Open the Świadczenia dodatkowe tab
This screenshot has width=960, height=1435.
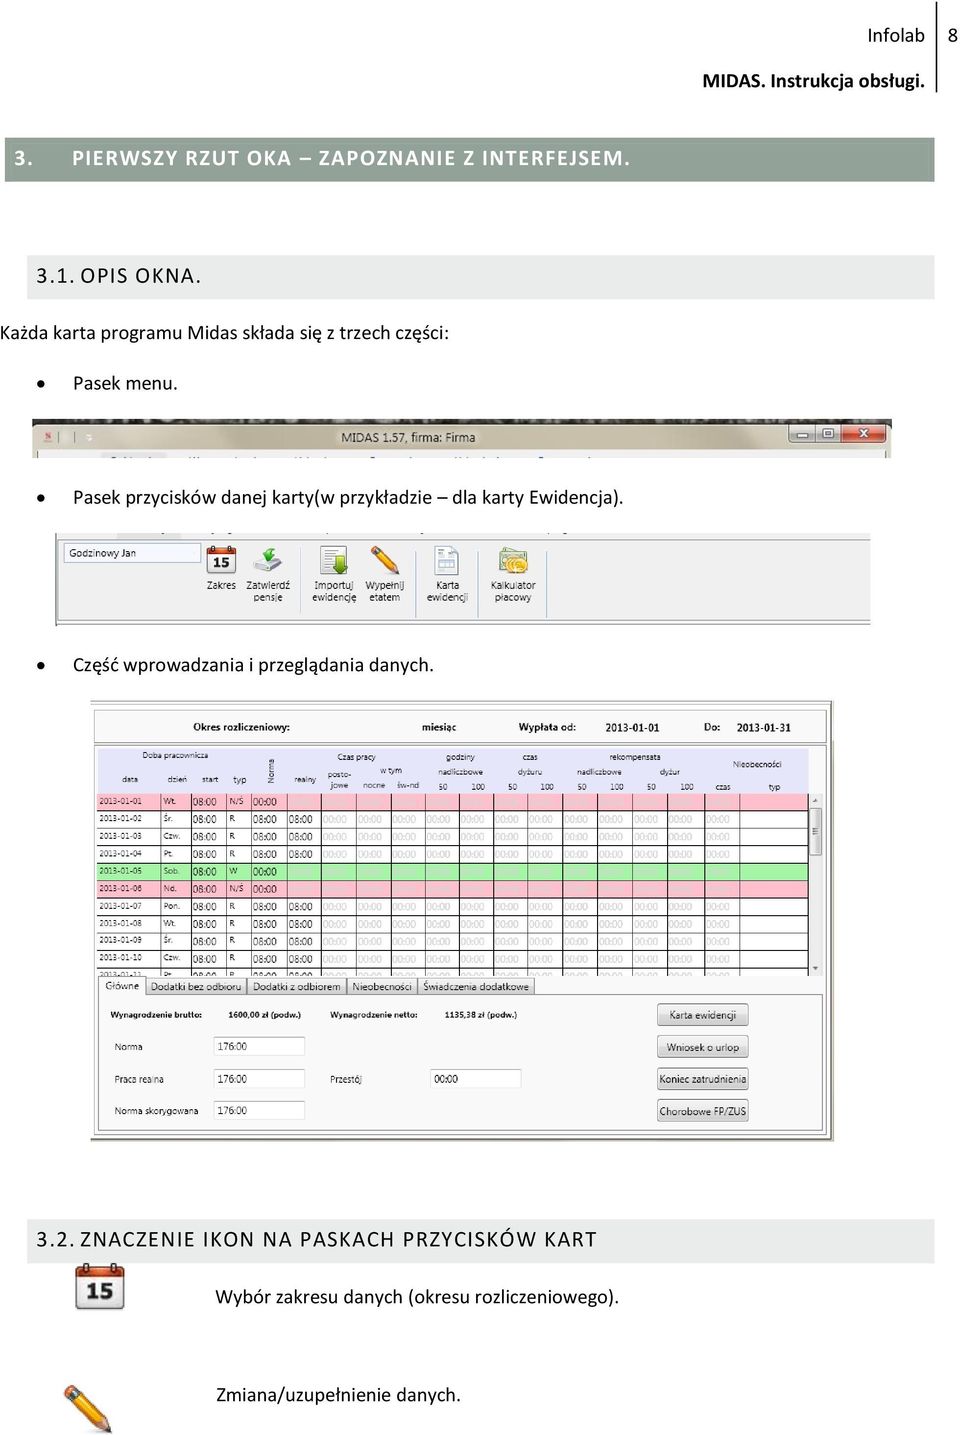[476, 986]
